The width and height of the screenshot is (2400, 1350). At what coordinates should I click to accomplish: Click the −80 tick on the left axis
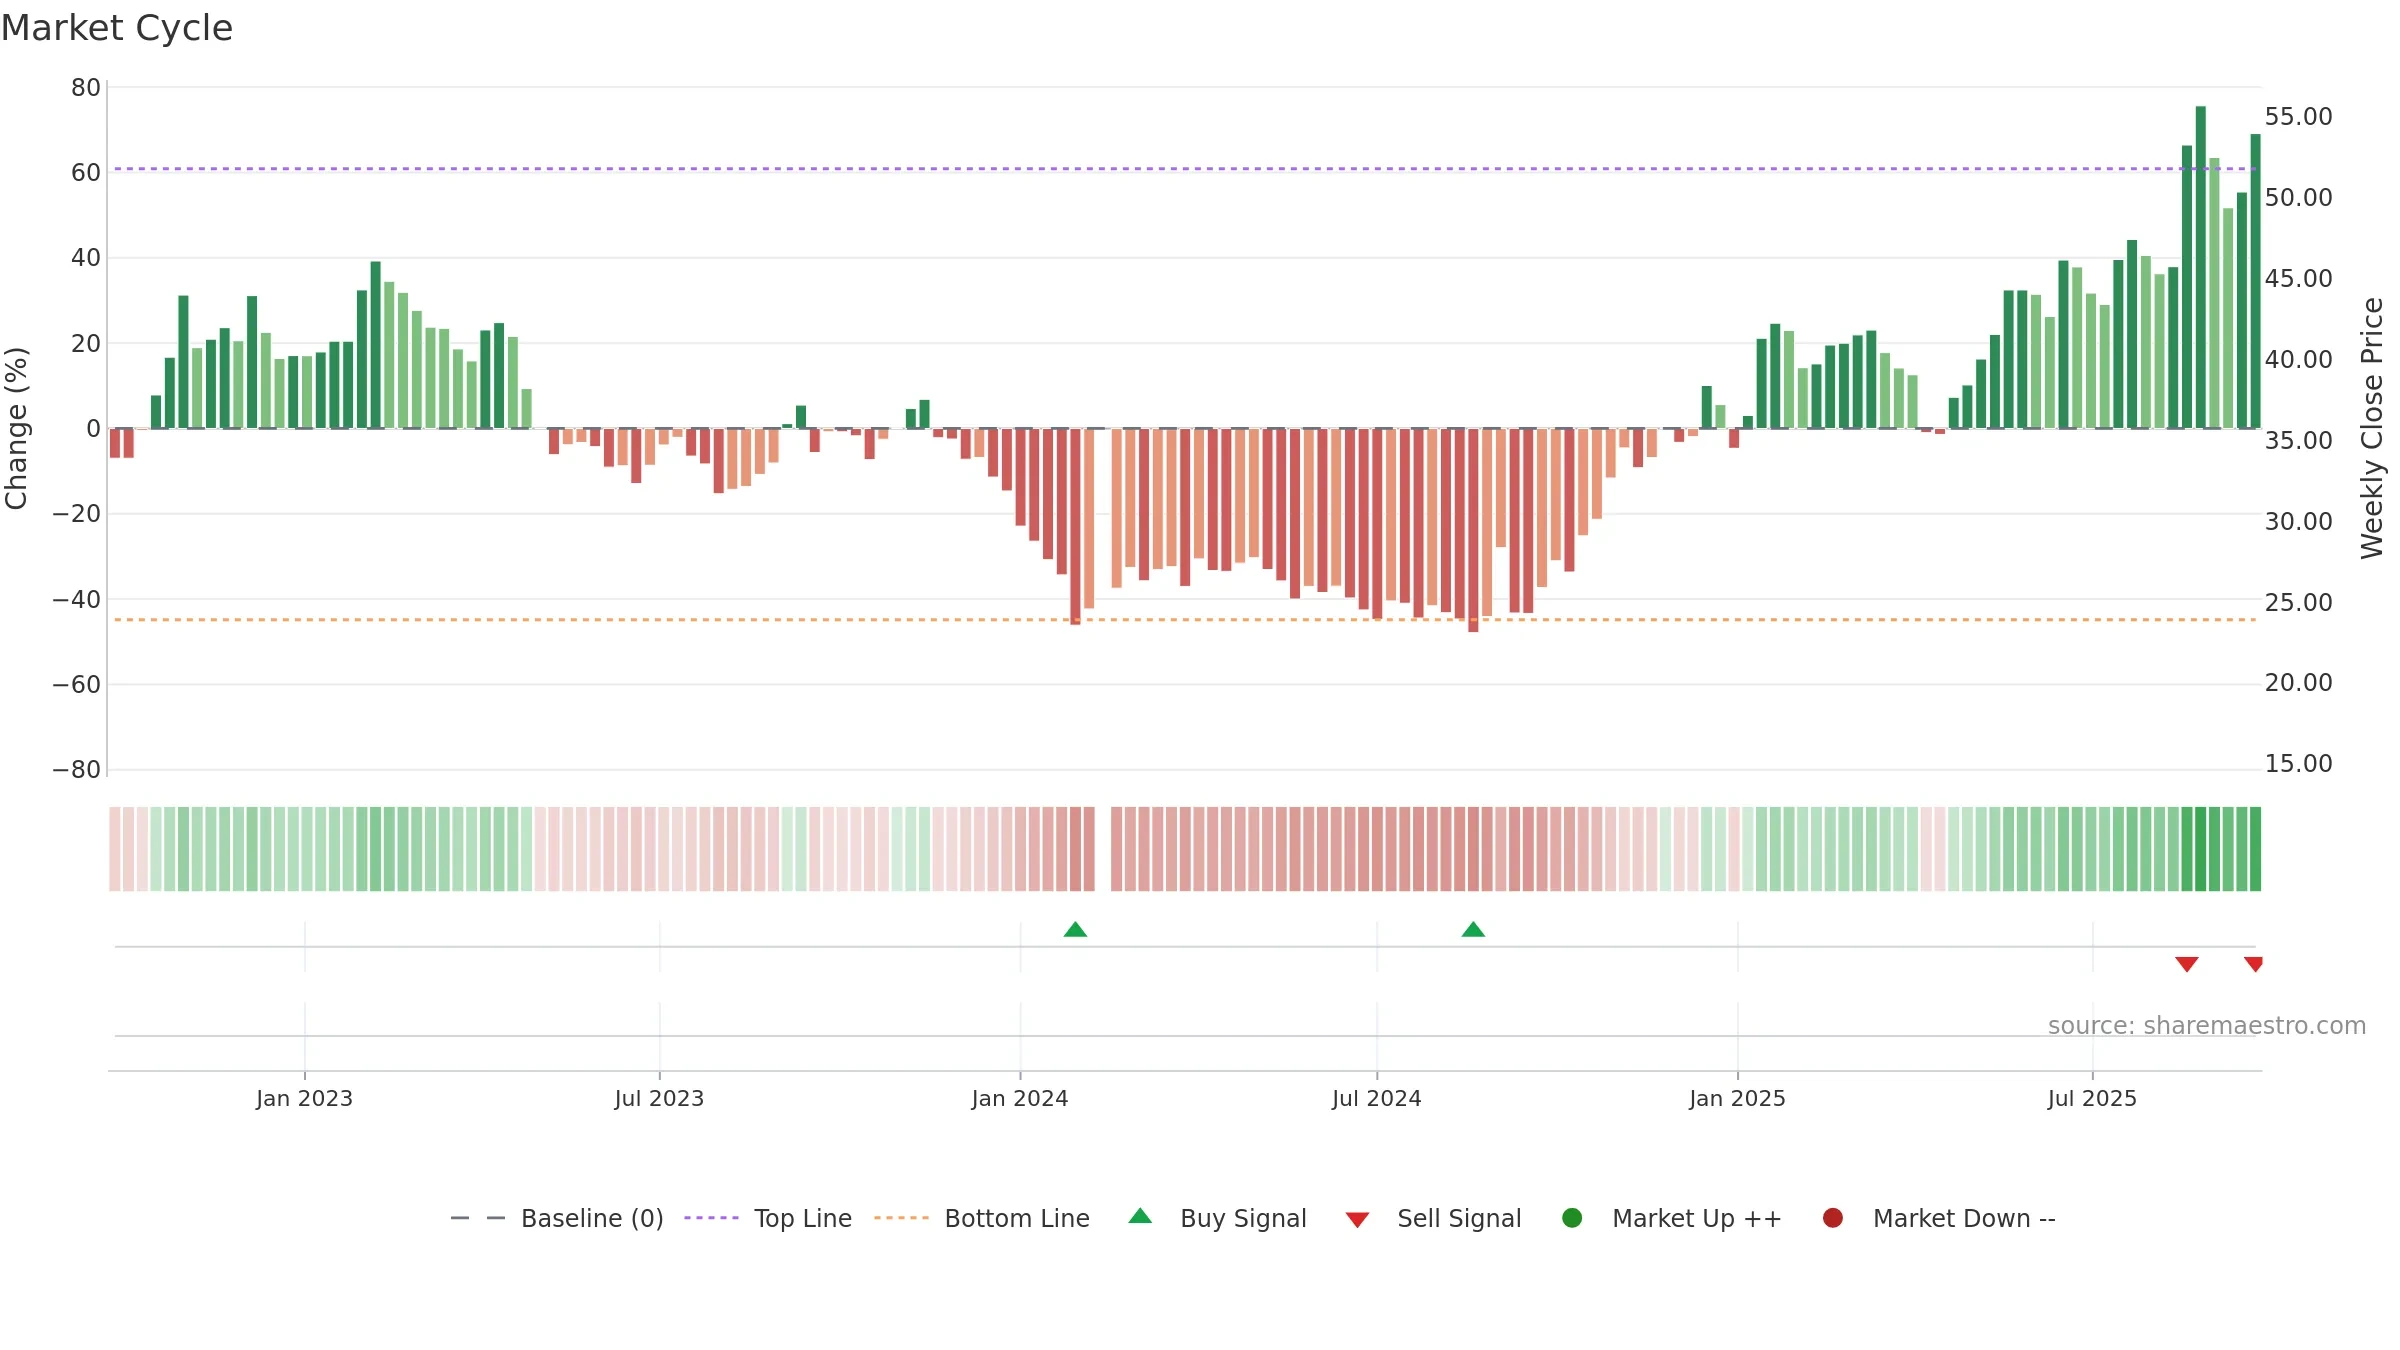point(77,769)
